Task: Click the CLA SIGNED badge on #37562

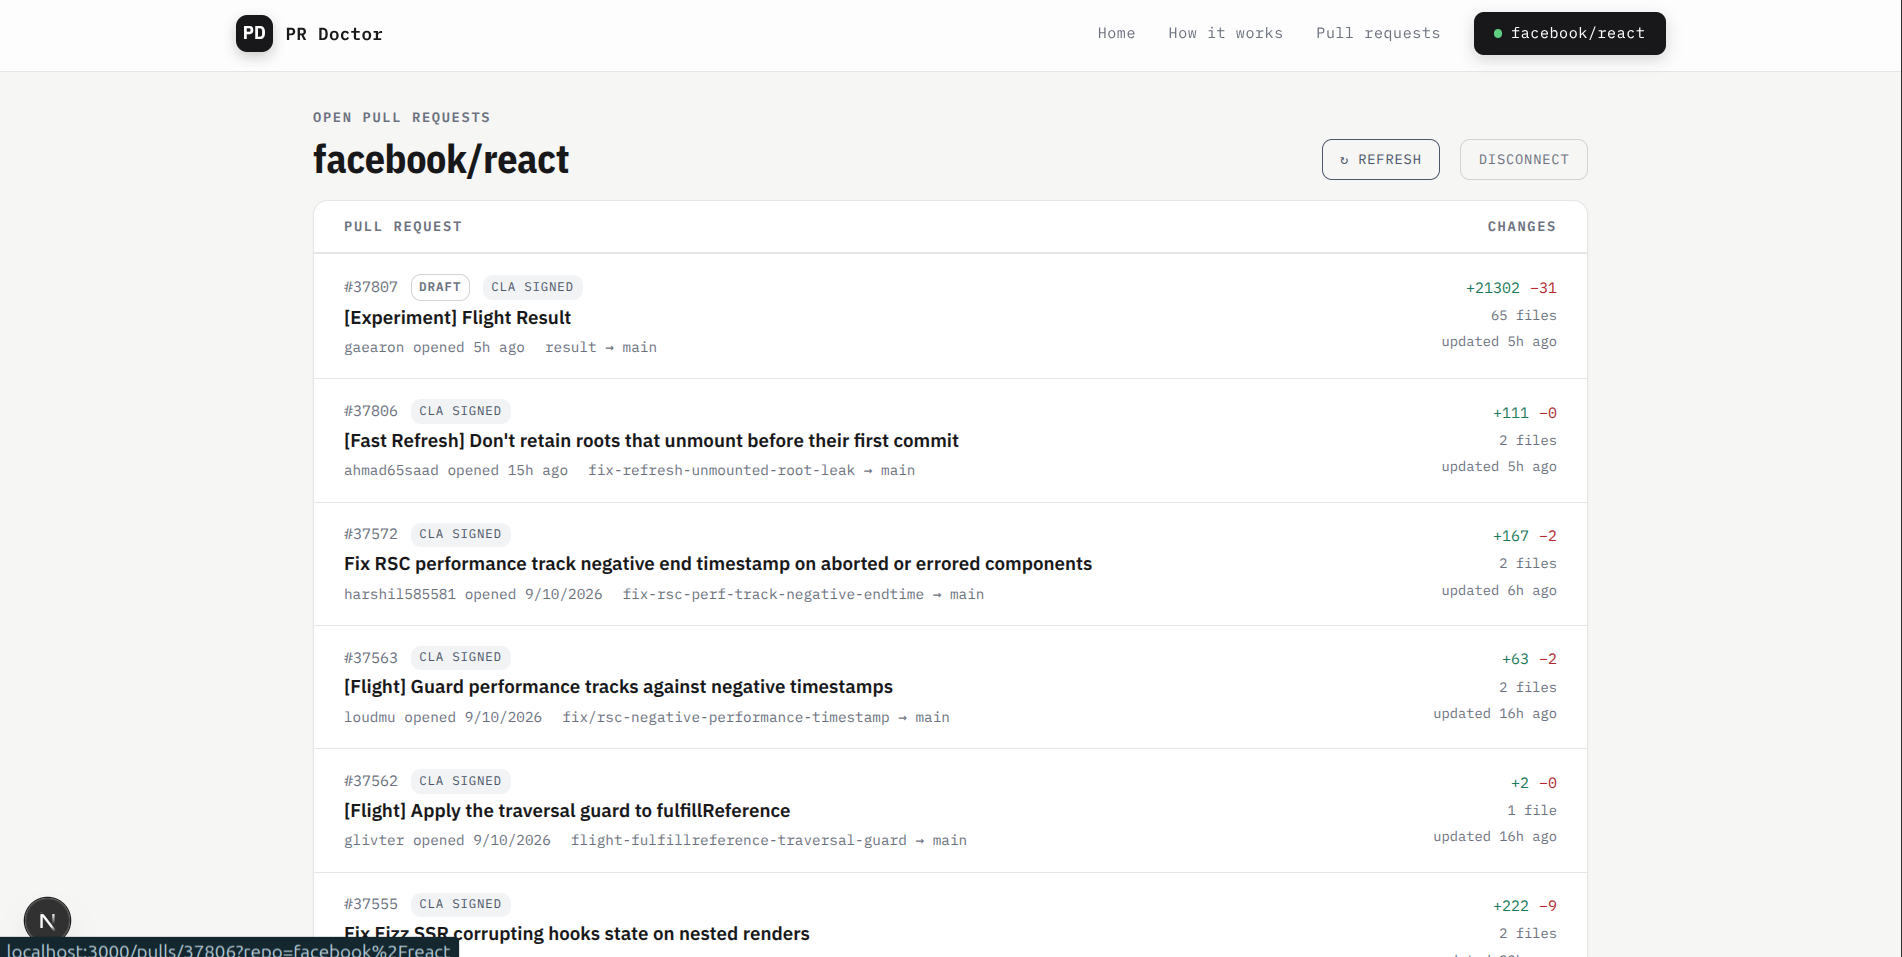Action: coord(460,781)
